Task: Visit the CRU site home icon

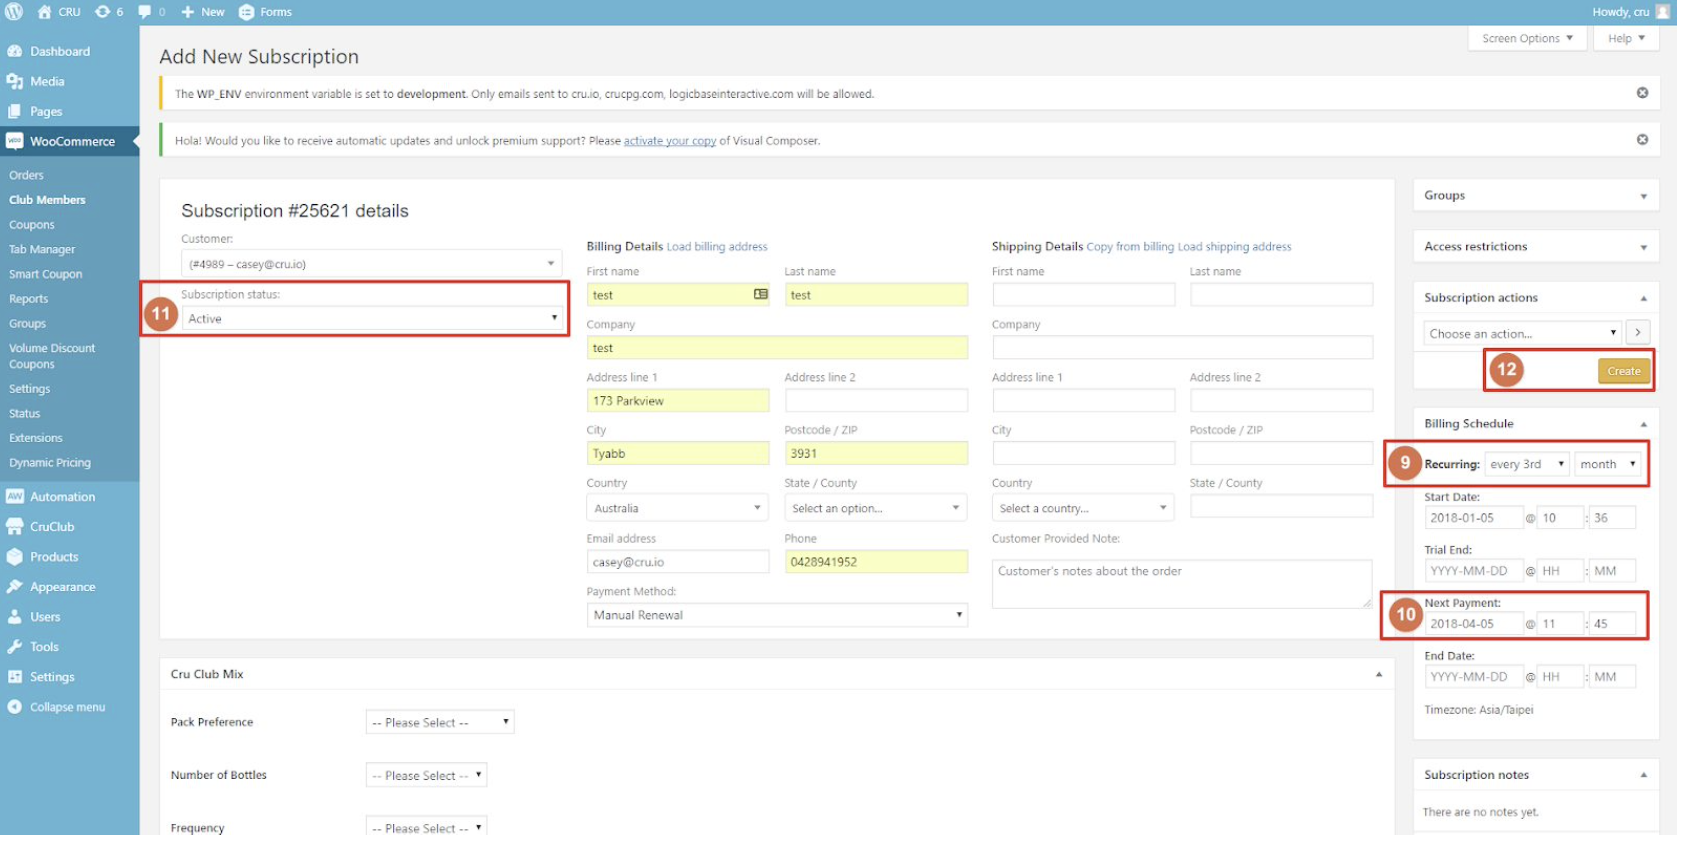Action: pos(44,12)
